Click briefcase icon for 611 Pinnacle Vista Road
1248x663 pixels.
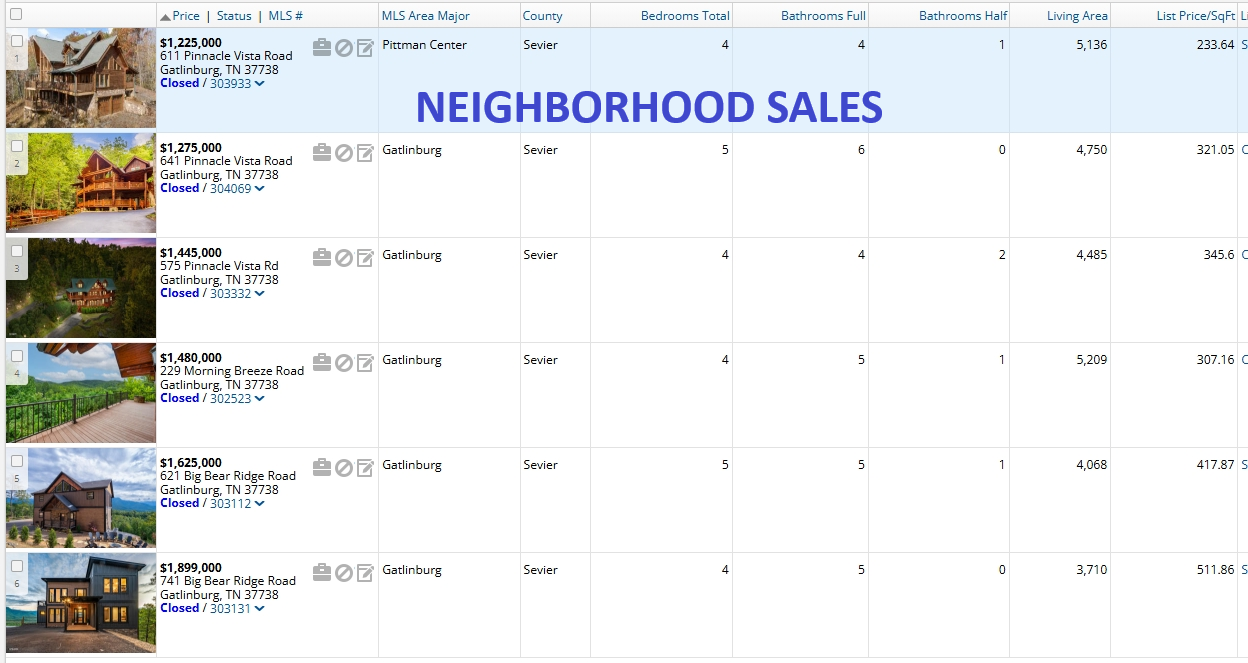point(321,47)
